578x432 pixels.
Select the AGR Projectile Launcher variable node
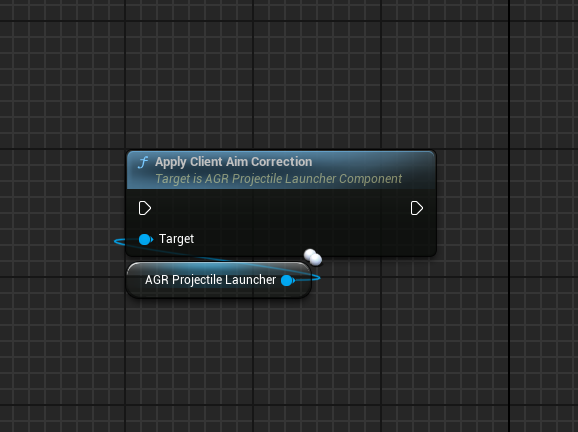(219, 280)
